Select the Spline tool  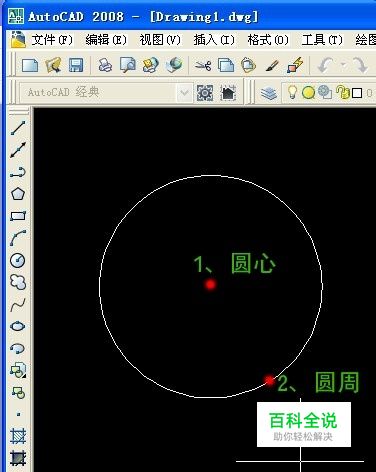coord(18,304)
